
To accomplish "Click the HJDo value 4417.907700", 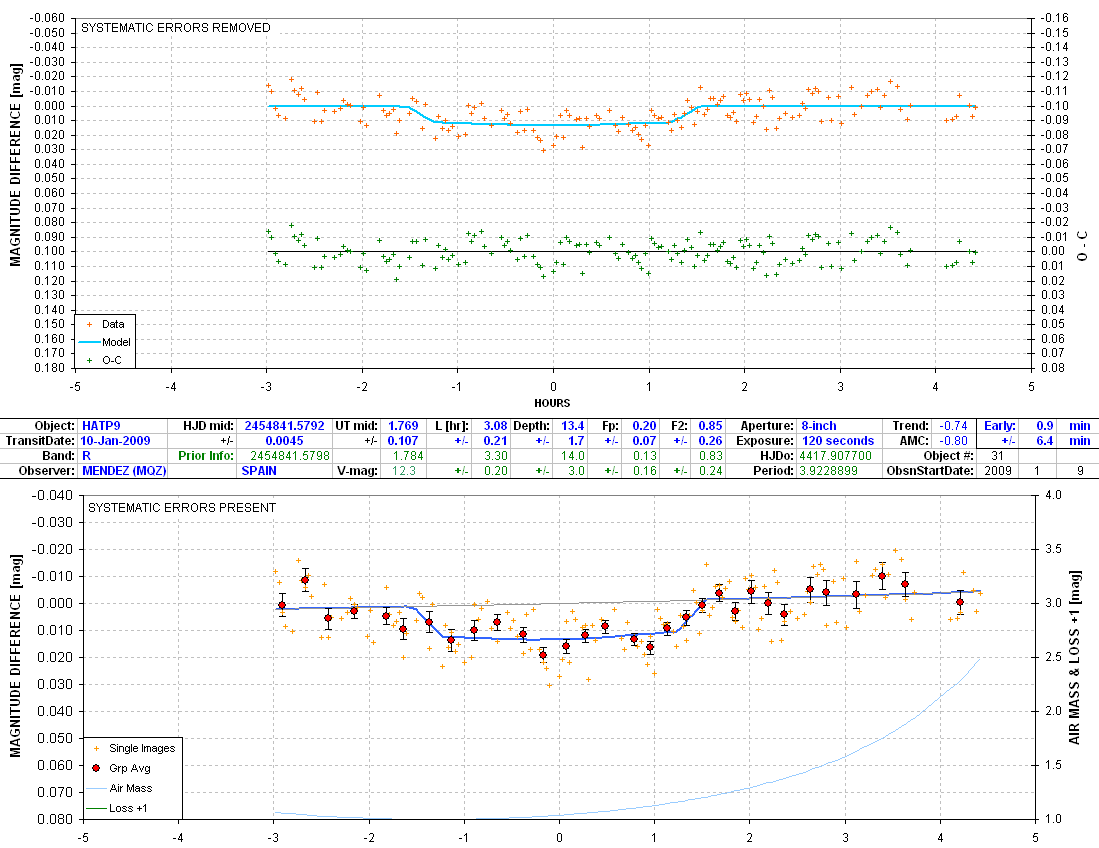I will 835,456.
